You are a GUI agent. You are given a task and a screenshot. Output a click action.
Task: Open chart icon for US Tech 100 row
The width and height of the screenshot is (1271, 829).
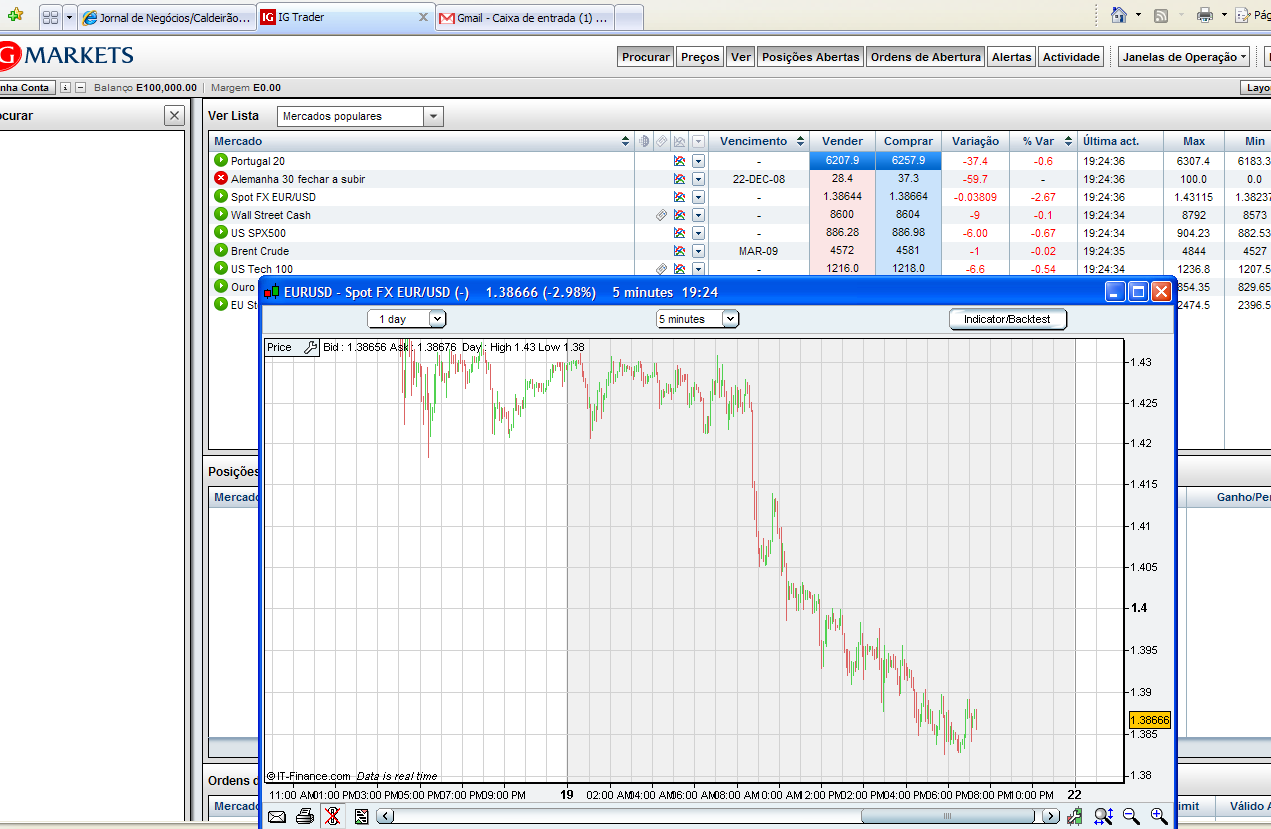click(679, 269)
